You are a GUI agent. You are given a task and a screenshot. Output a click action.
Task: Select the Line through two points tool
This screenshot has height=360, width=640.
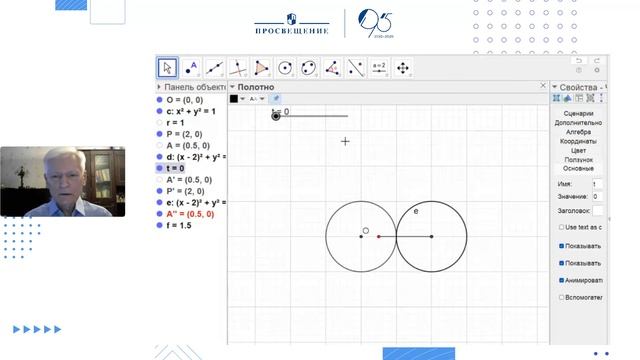coord(214,68)
